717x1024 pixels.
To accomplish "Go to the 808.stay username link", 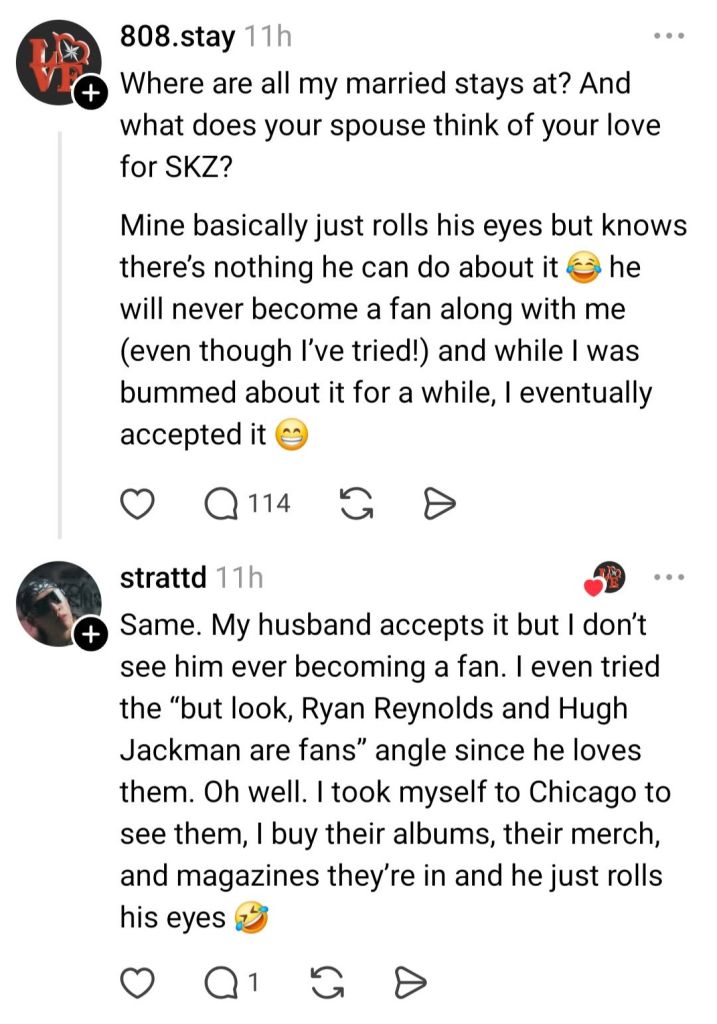I will tap(177, 38).
